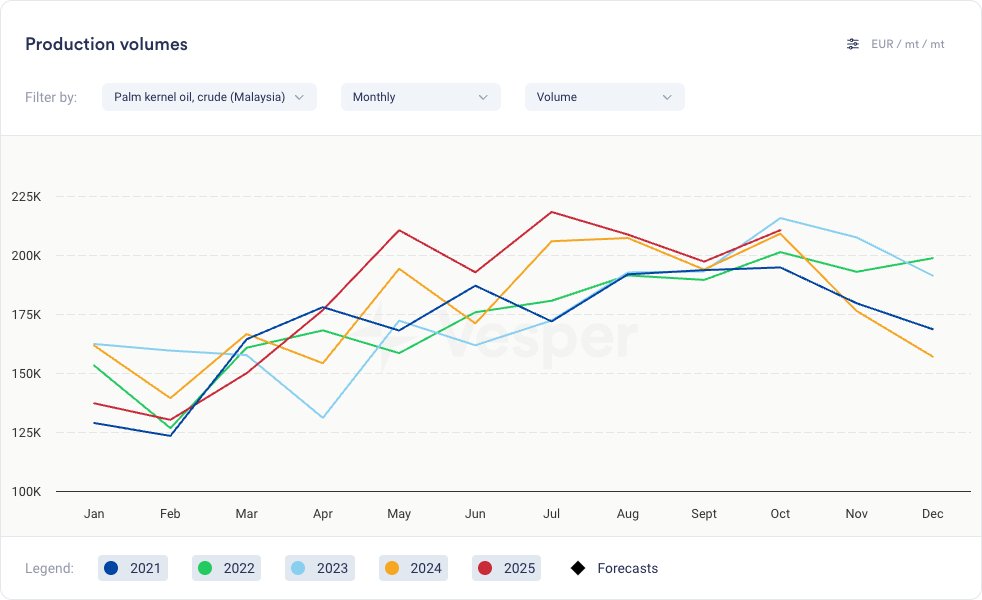Open the Palm kernel oil product dropdown
This screenshot has height=600, width=982.
pos(209,97)
